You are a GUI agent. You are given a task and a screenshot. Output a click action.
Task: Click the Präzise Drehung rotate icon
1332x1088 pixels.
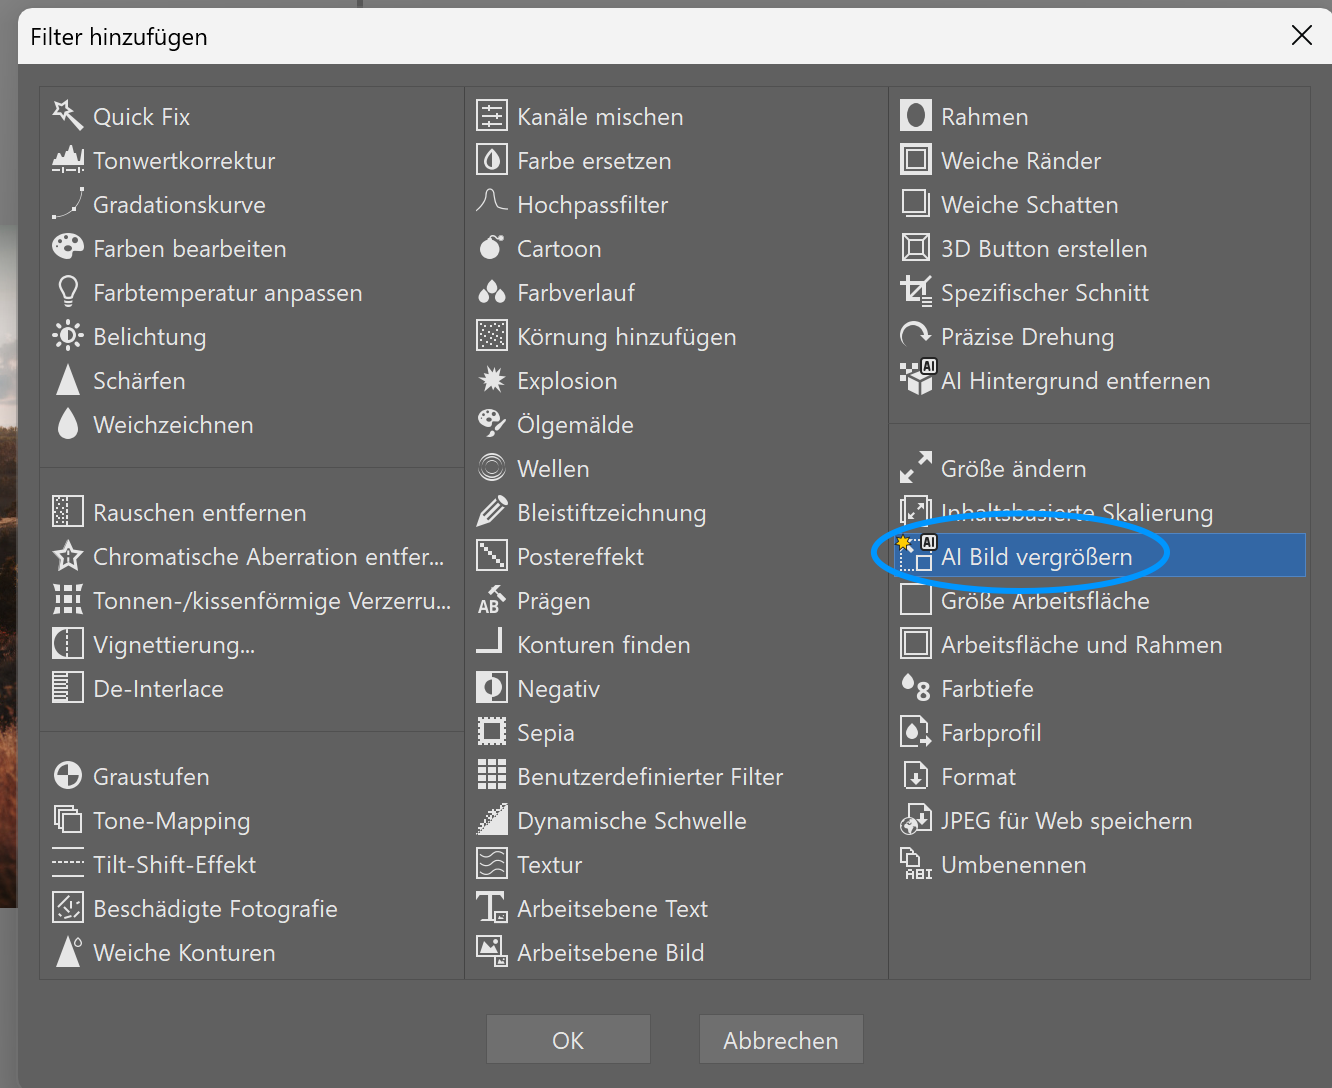pyautogui.click(x=916, y=336)
